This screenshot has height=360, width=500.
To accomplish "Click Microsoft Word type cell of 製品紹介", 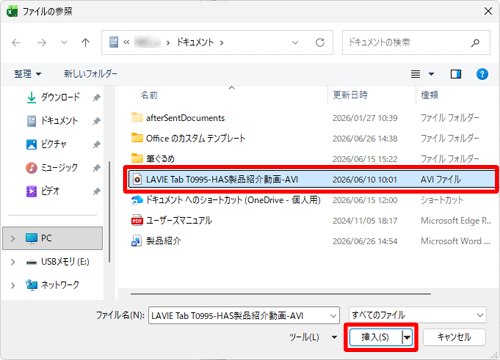I will [x=455, y=241].
